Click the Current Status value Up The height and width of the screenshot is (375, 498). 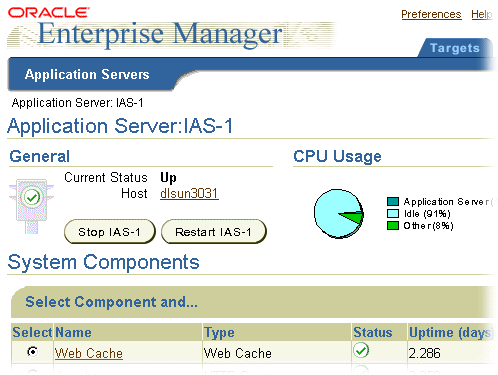168,178
